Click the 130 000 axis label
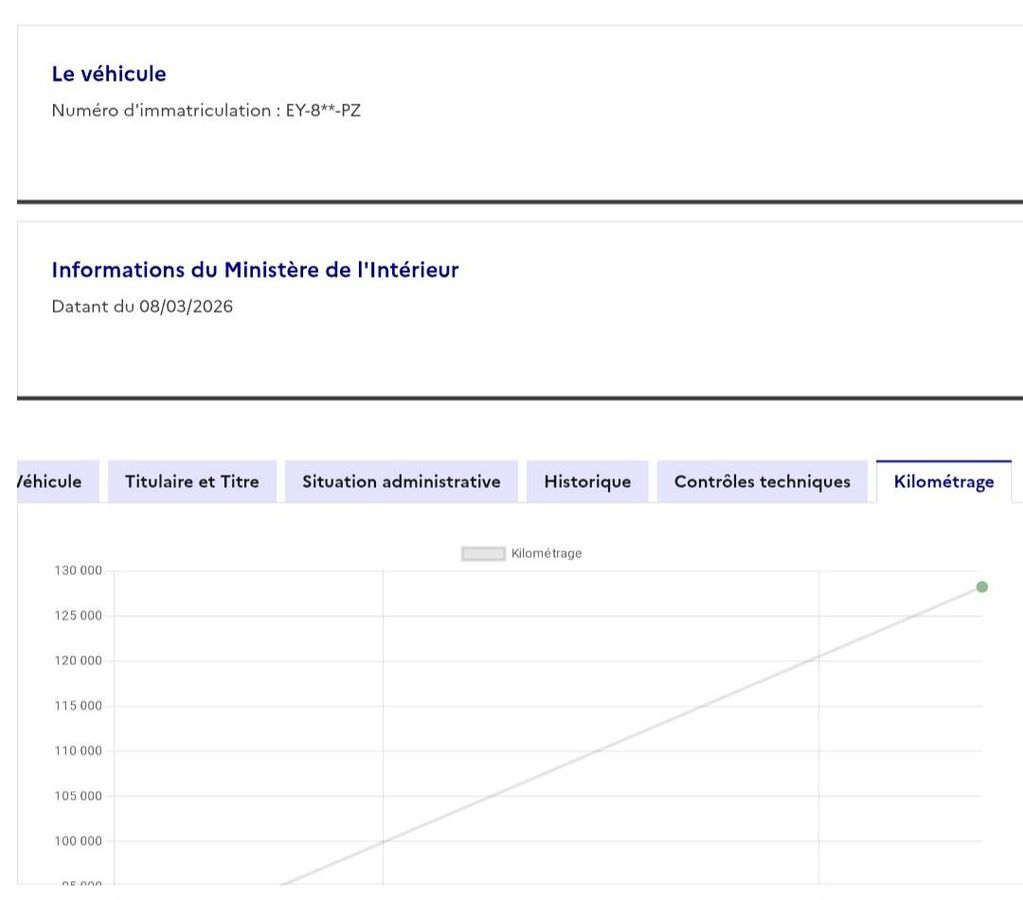 pos(78,570)
